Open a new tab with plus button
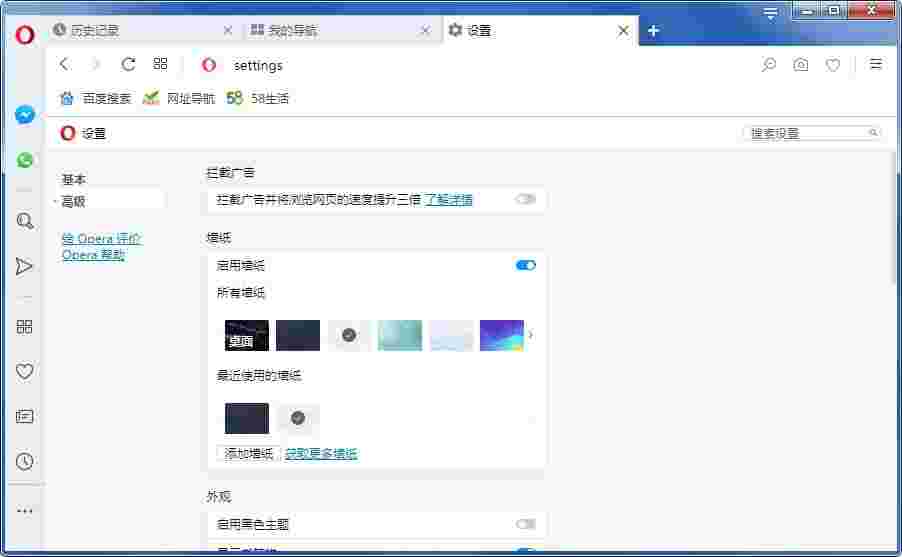This screenshot has height=557, width=902. click(653, 31)
